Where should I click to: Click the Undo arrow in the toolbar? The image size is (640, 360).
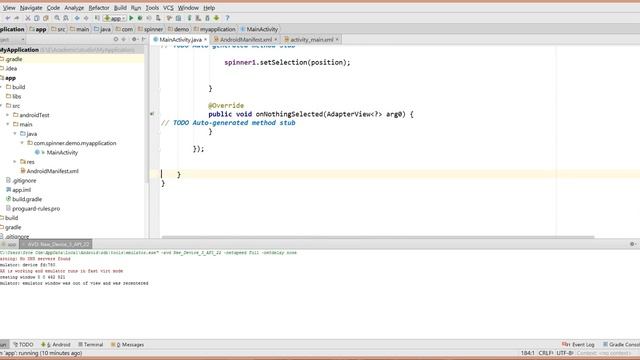[x=7, y=18]
